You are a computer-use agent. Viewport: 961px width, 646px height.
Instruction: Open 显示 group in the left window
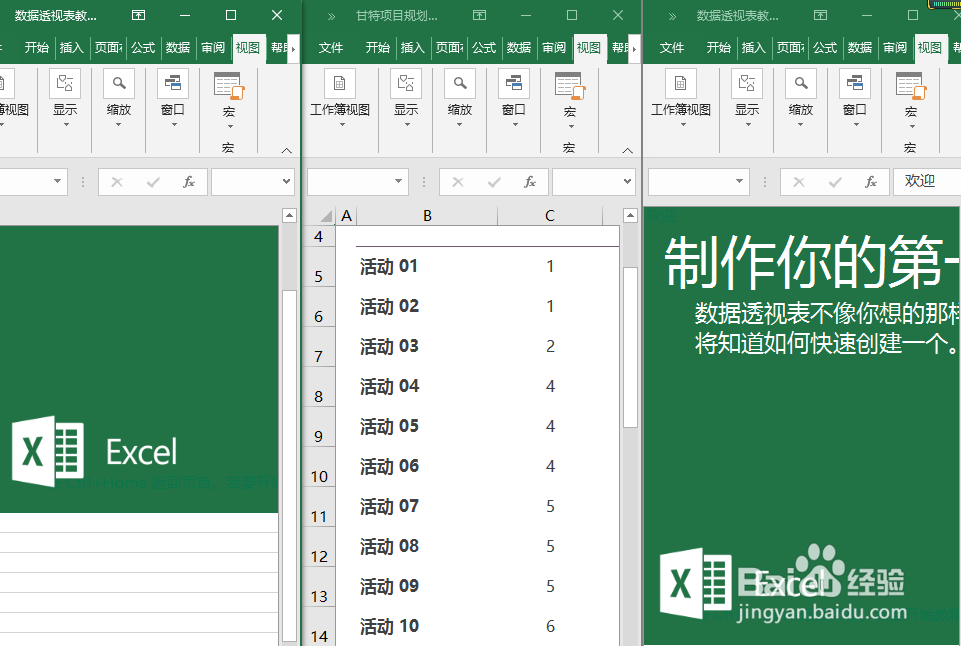point(65,99)
